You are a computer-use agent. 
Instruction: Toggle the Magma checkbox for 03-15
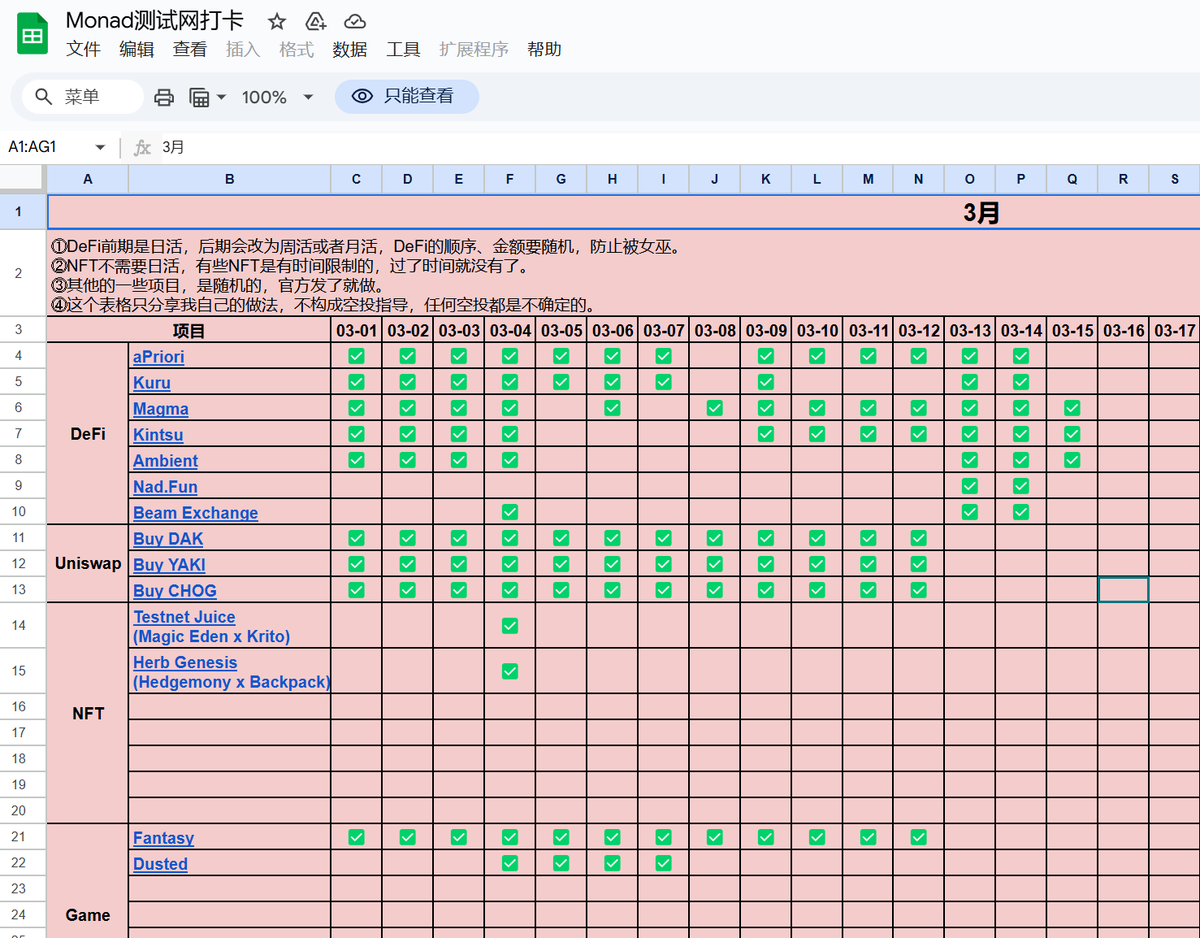1072,408
